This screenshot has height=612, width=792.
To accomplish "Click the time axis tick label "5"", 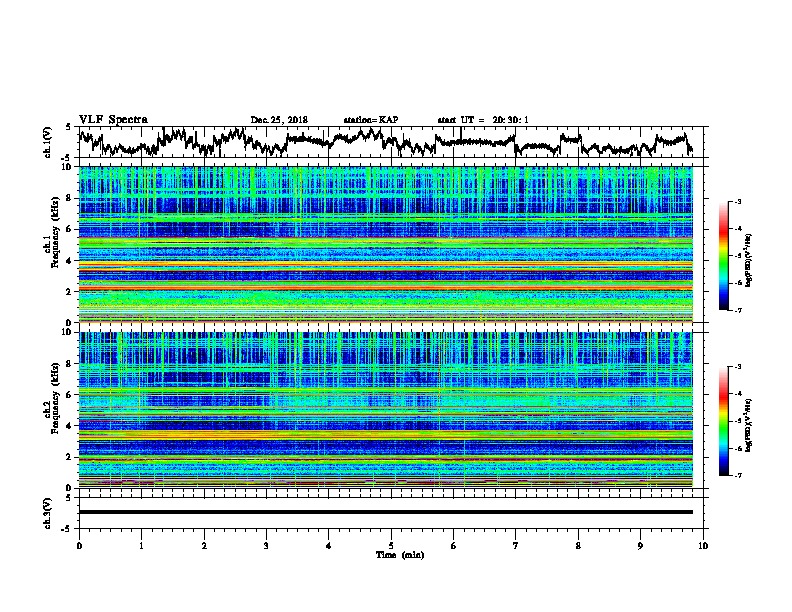I will click(391, 546).
